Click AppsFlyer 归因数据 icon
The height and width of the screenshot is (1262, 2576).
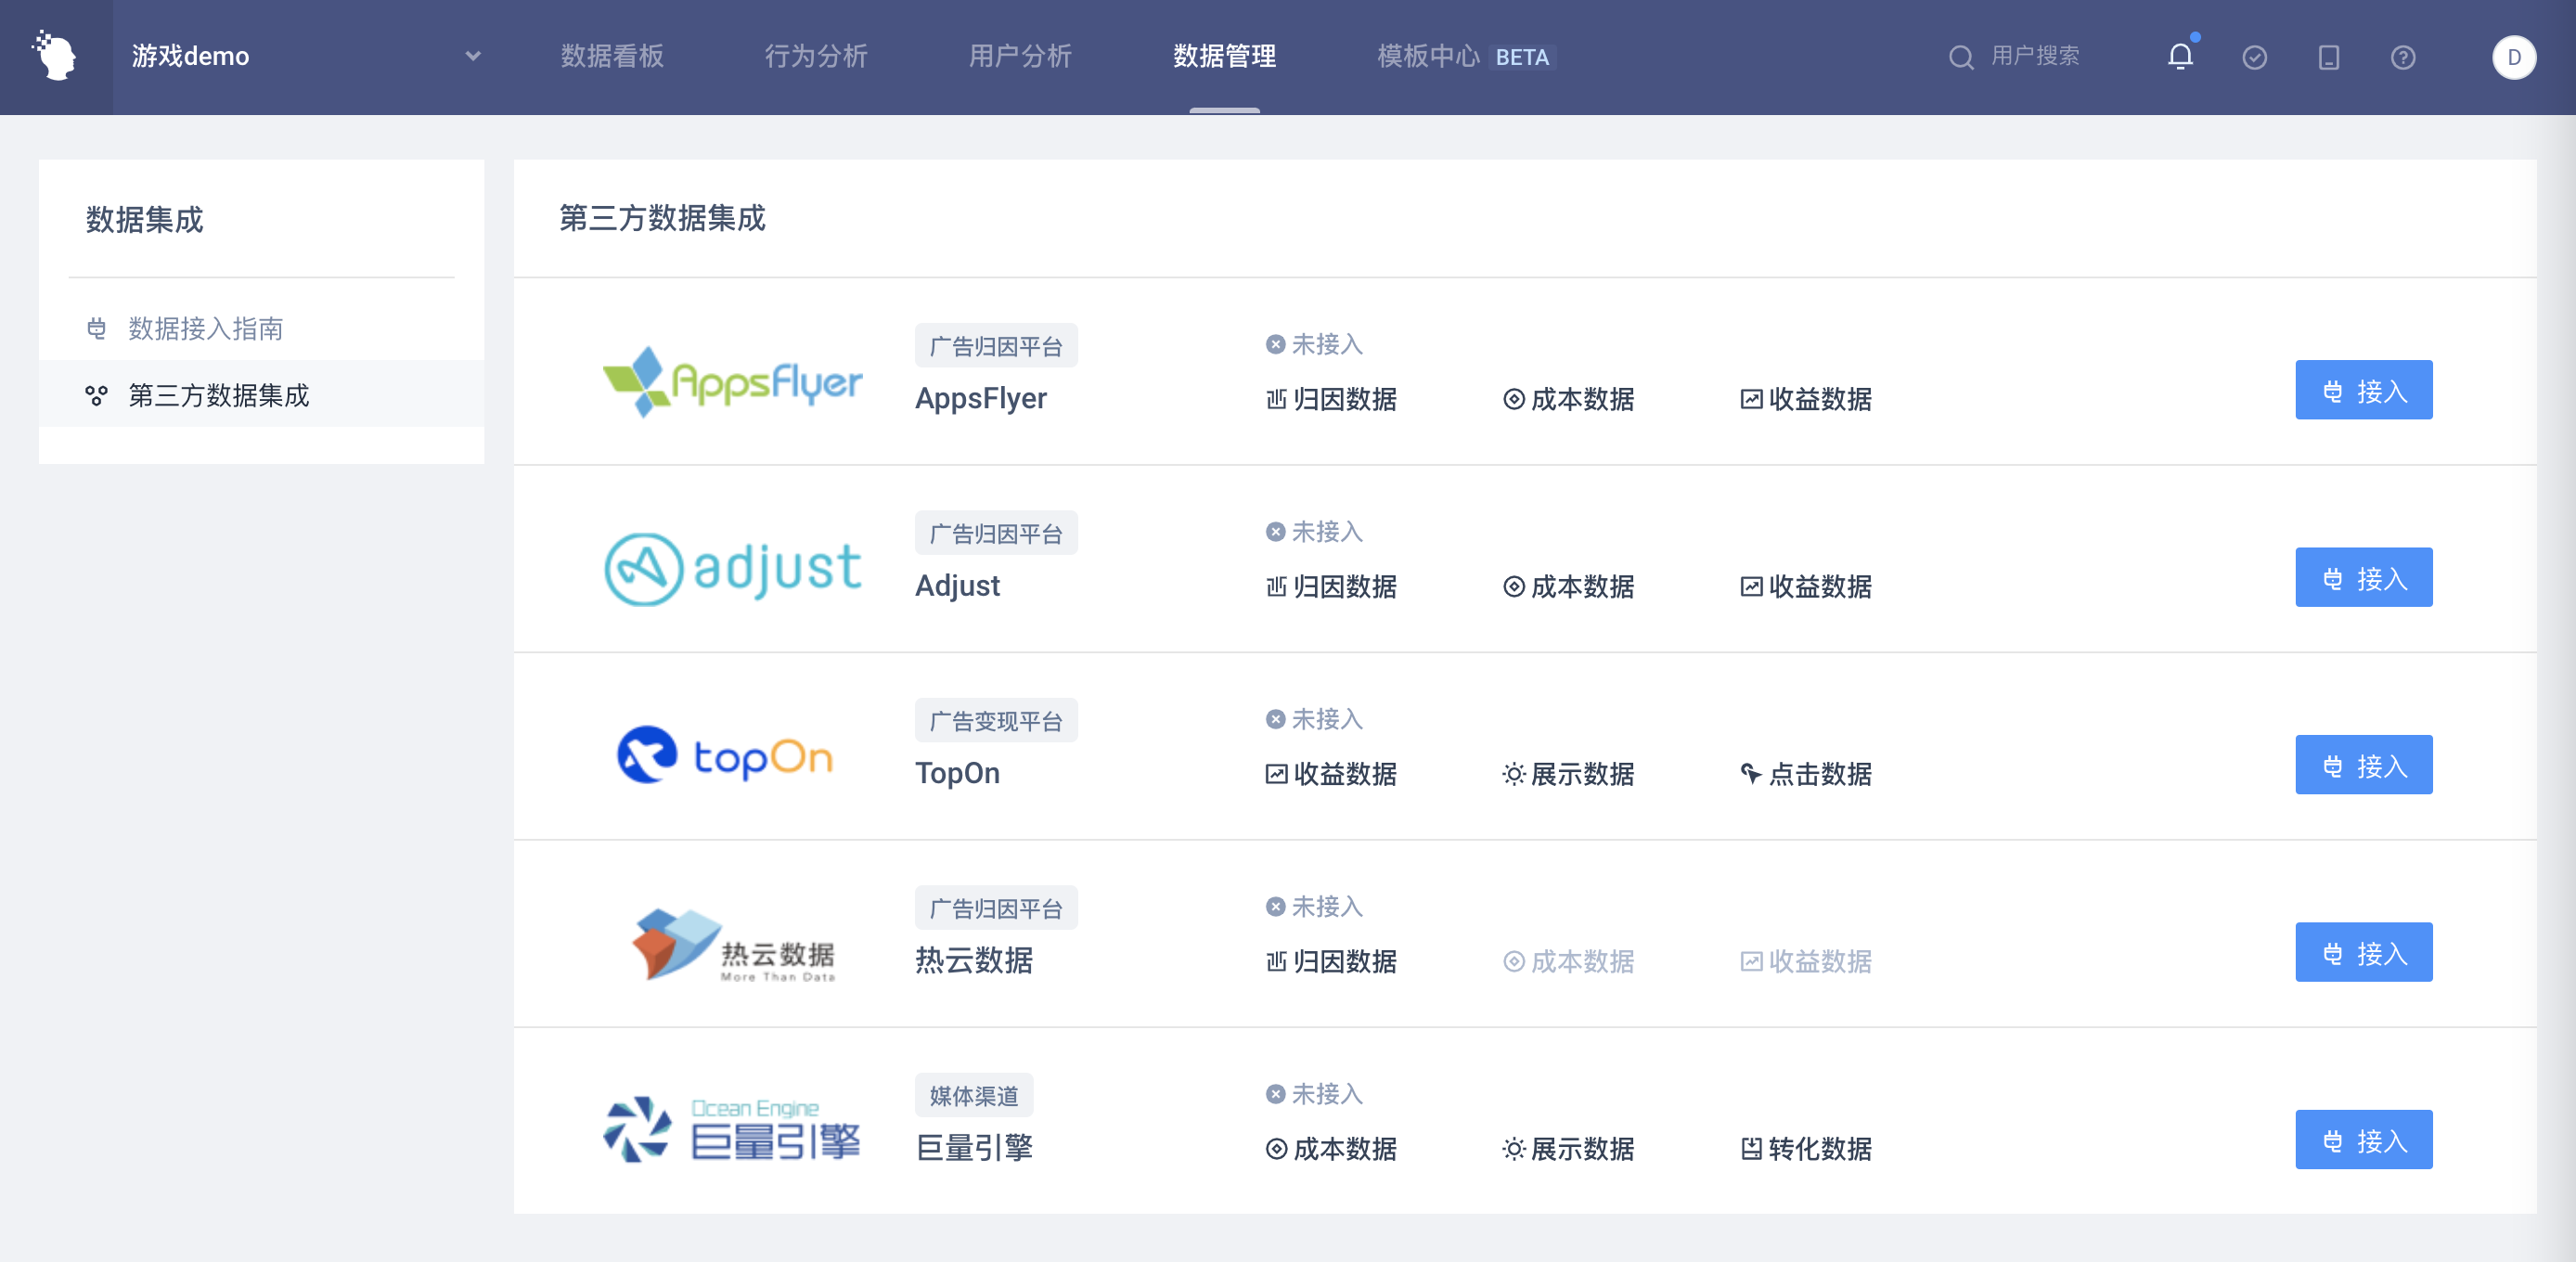[x=1276, y=400]
